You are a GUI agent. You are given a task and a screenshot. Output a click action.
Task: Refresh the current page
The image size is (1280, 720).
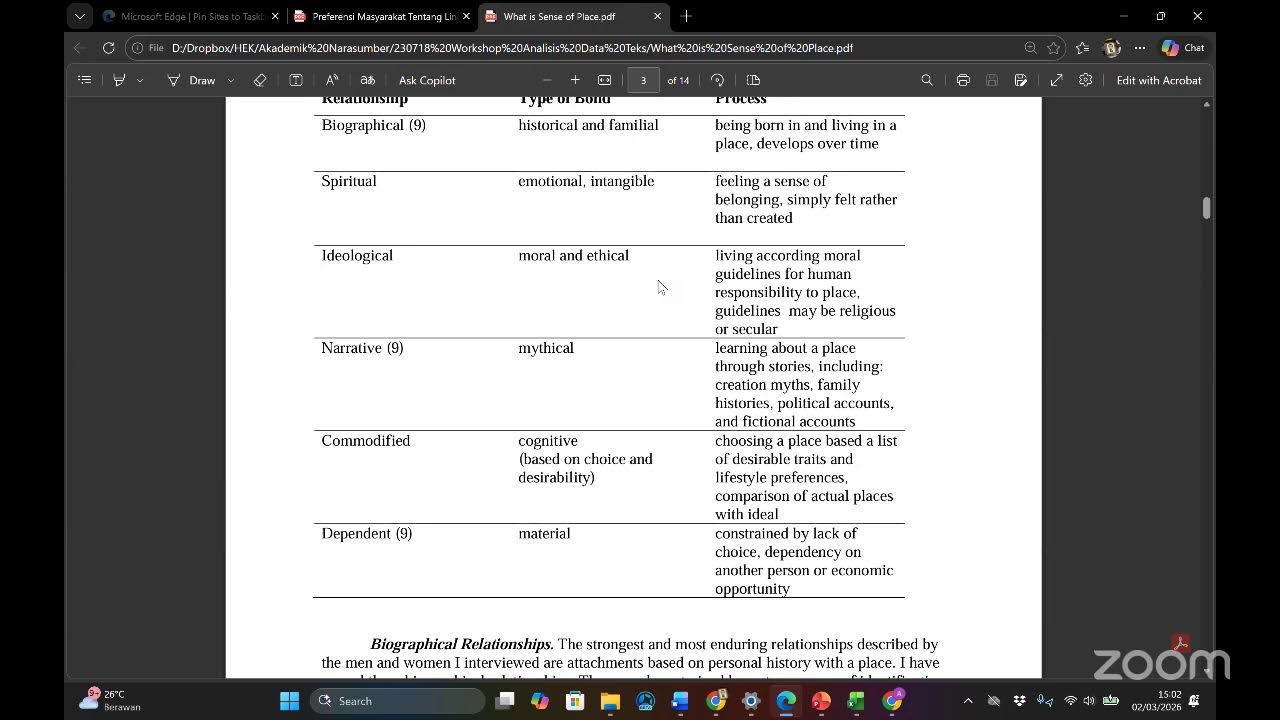tap(108, 48)
